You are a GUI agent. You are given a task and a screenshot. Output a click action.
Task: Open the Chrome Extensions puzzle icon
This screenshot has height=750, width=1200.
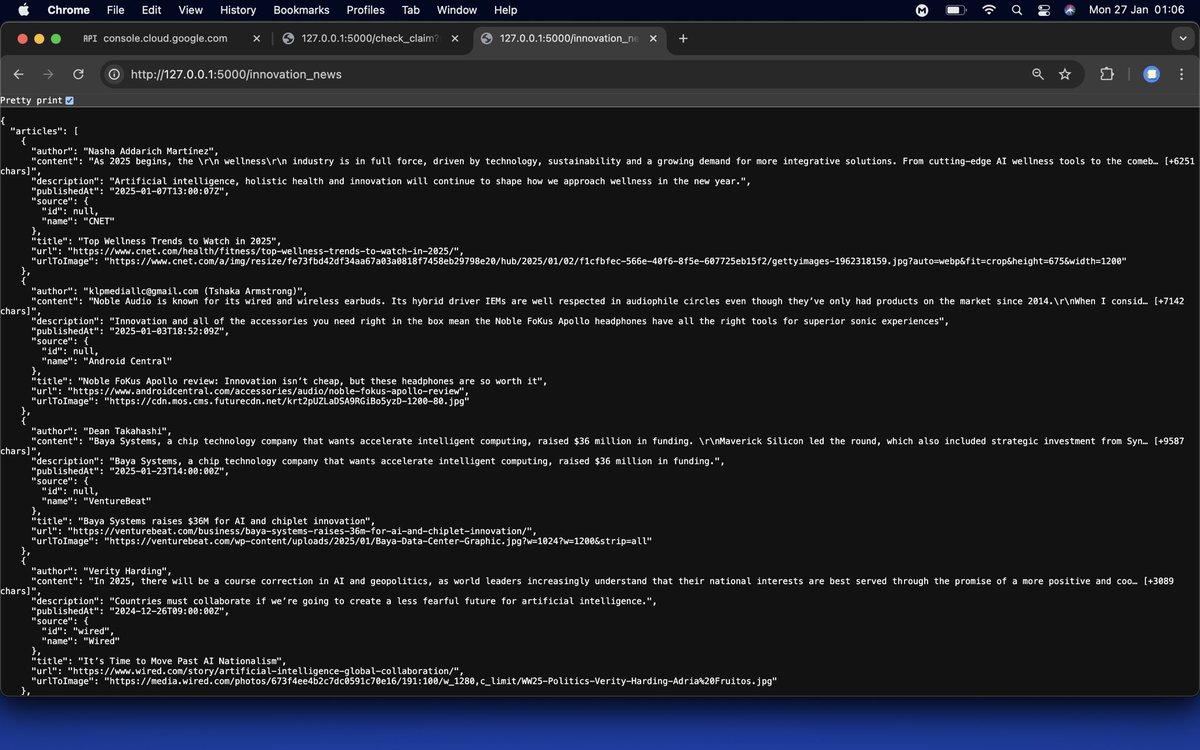[x=1107, y=74]
